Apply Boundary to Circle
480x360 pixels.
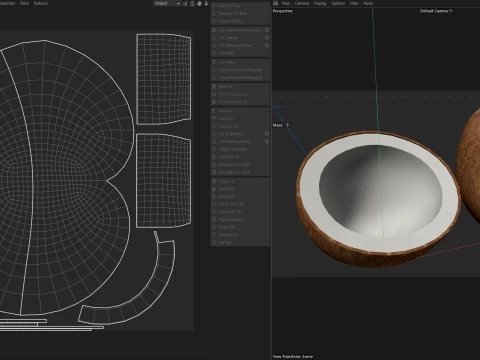pos(240,164)
